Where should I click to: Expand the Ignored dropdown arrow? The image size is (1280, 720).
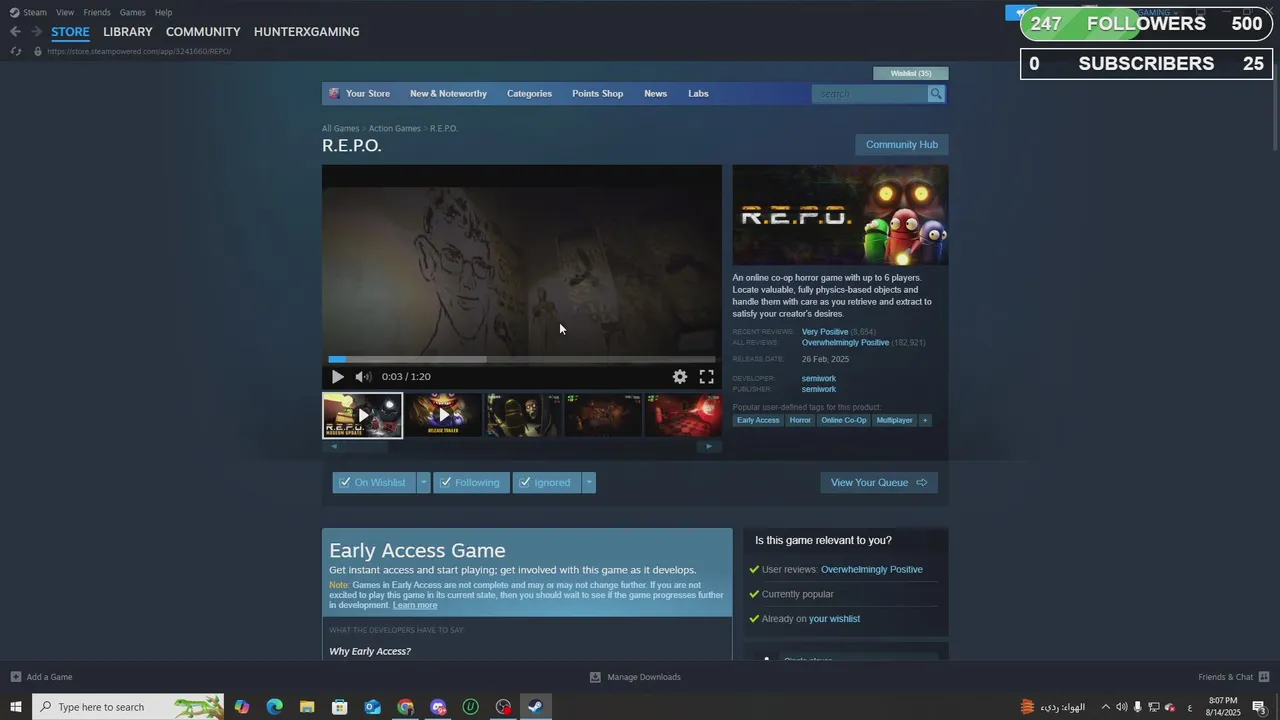click(589, 483)
